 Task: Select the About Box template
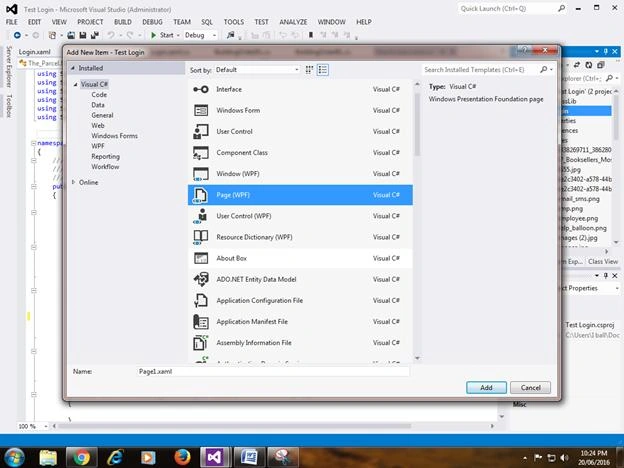tap(300, 258)
